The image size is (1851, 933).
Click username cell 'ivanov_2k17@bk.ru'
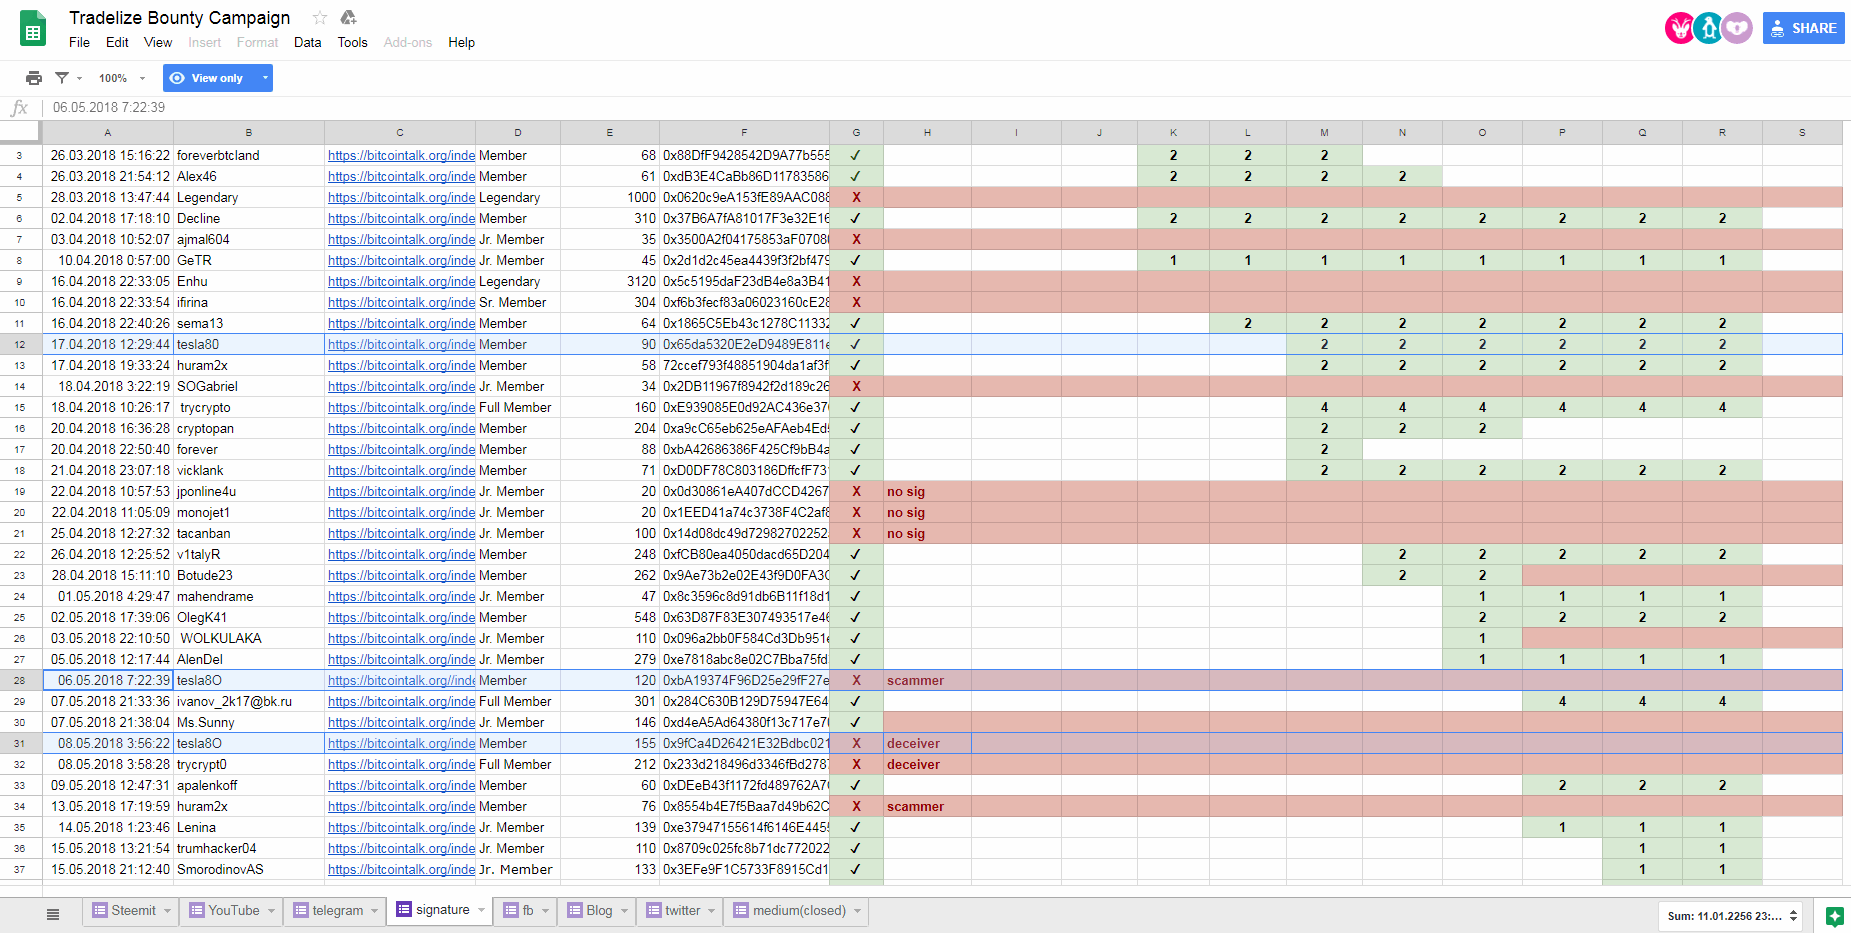(x=249, y=702)
